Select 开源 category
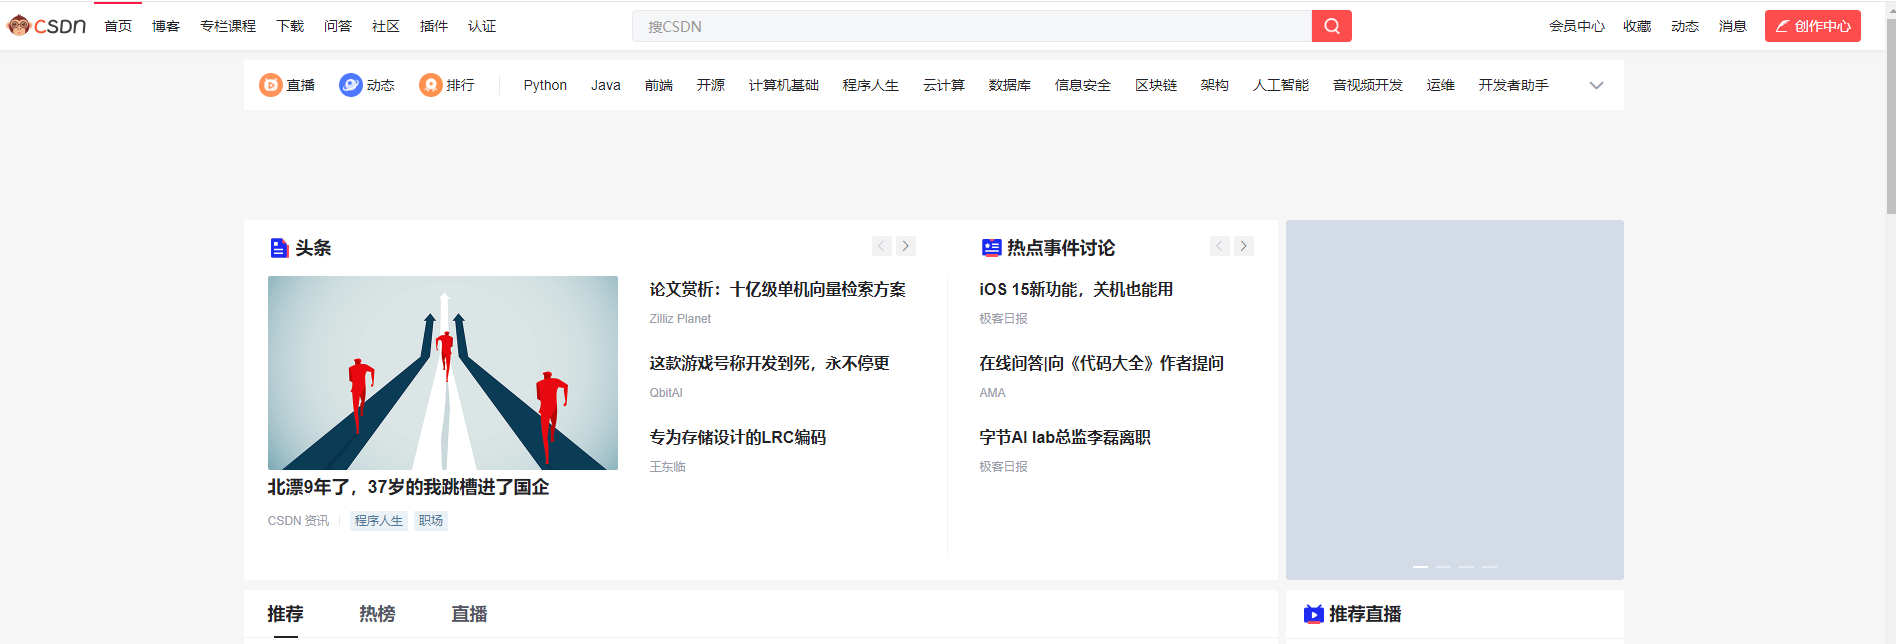 click(711, 85)
